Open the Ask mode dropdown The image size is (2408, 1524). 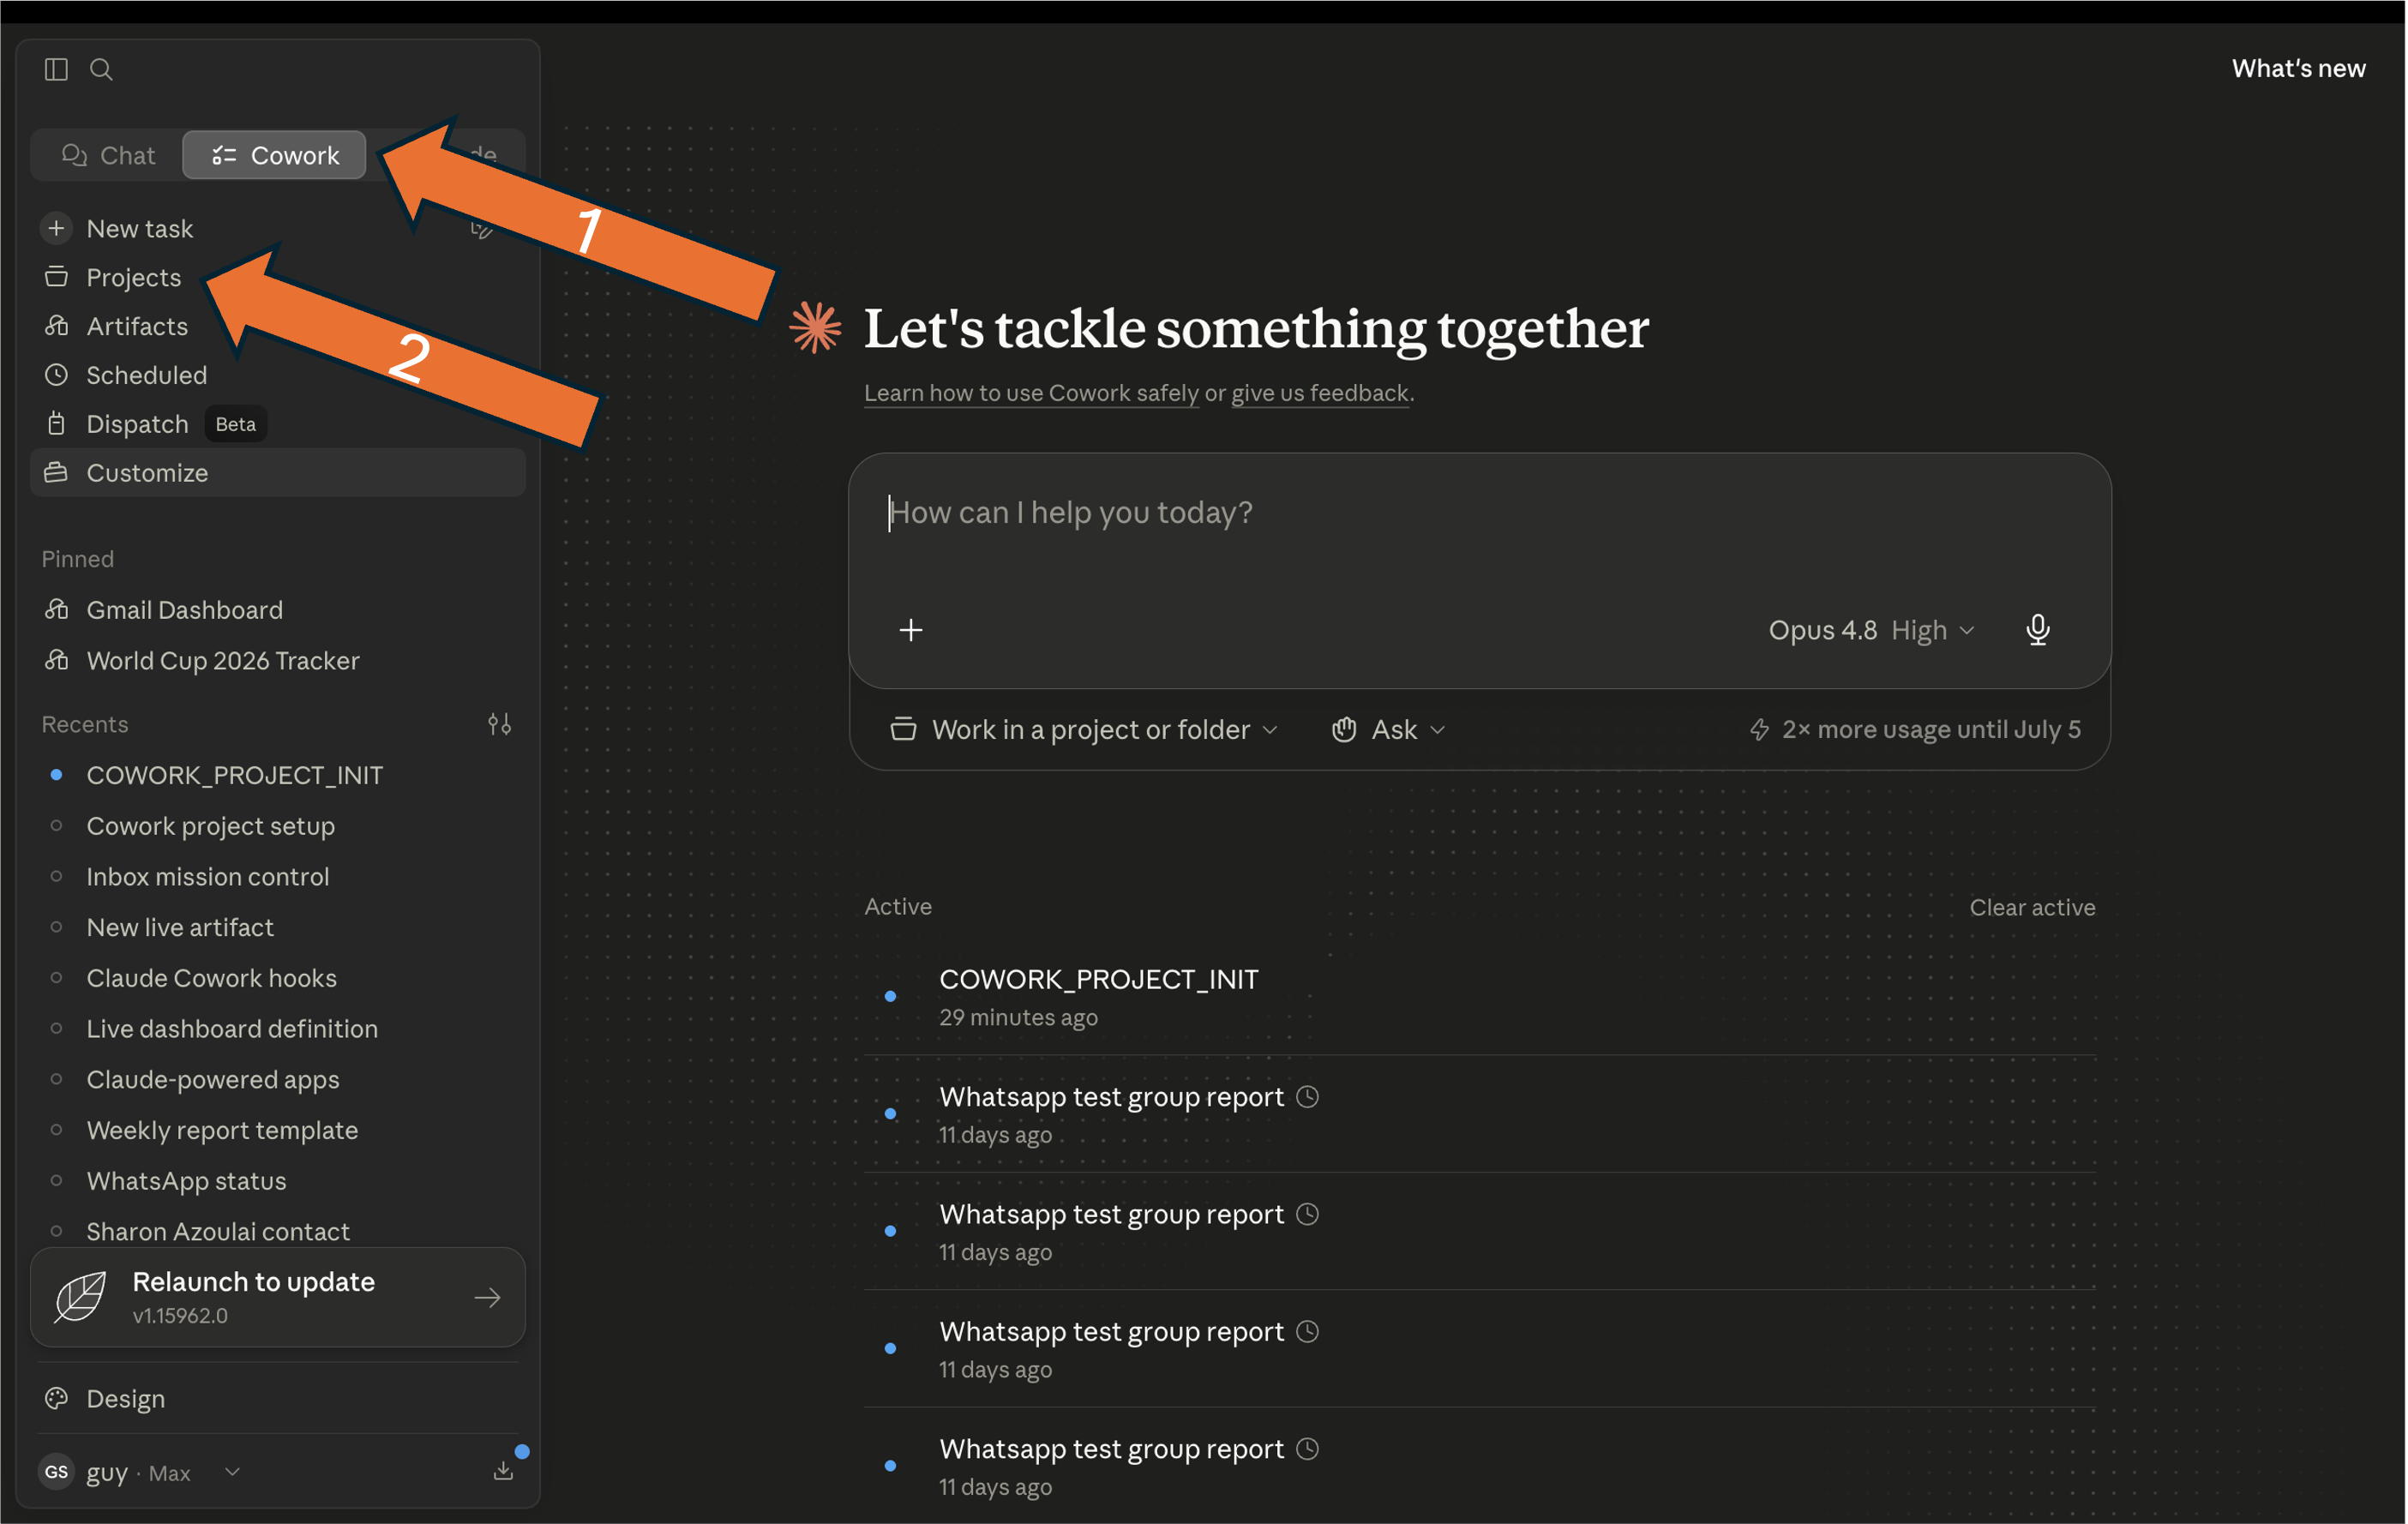pyautogui.click(x=1388, y=730)
